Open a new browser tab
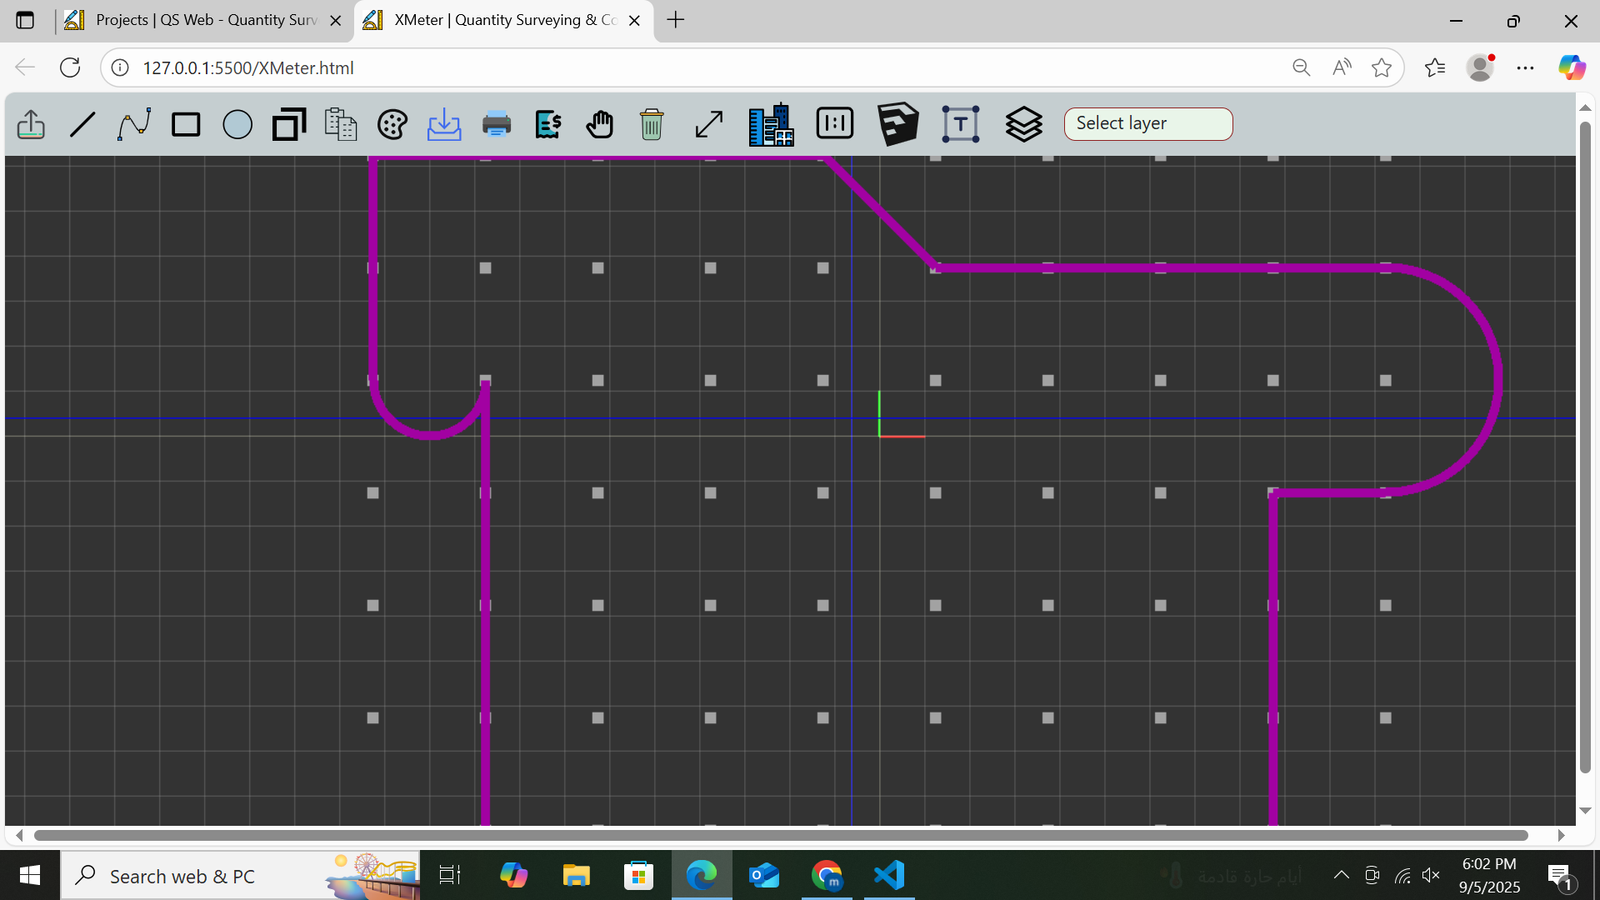The width and height of the screenshot is (1600, 900). (x=676, y=20)
